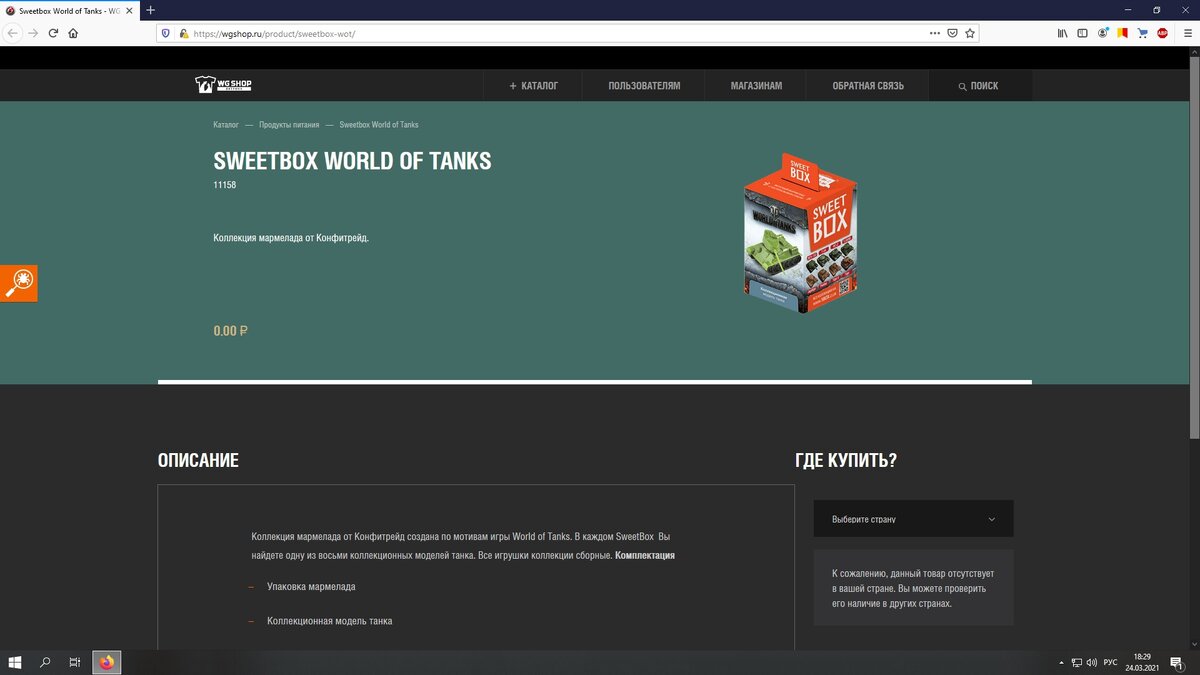Viewport: 1200px width, 675px height.
Task: Open the Windows Start menu
Action: tap(15, 662)
